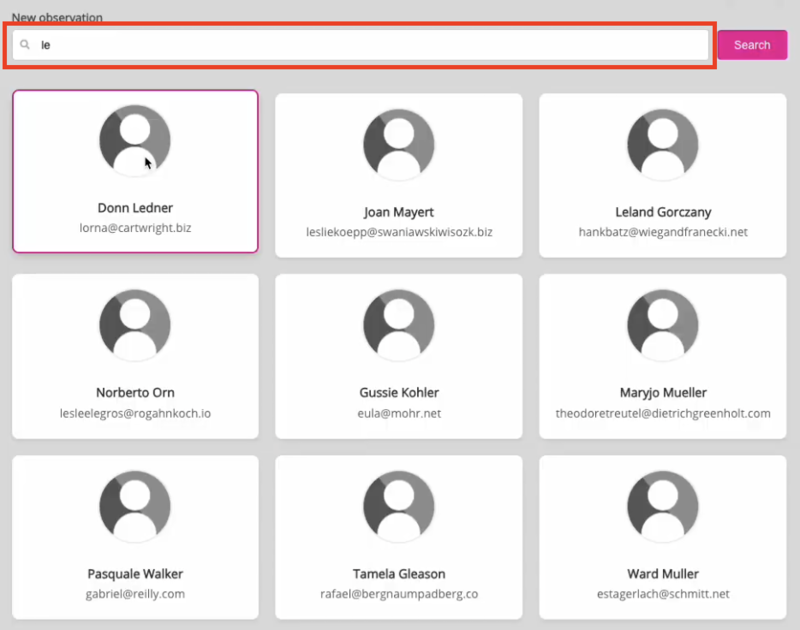Click the gabriel@reilly.com email text
This screenshot has width=800, height=630.
(x=135, y=594)
